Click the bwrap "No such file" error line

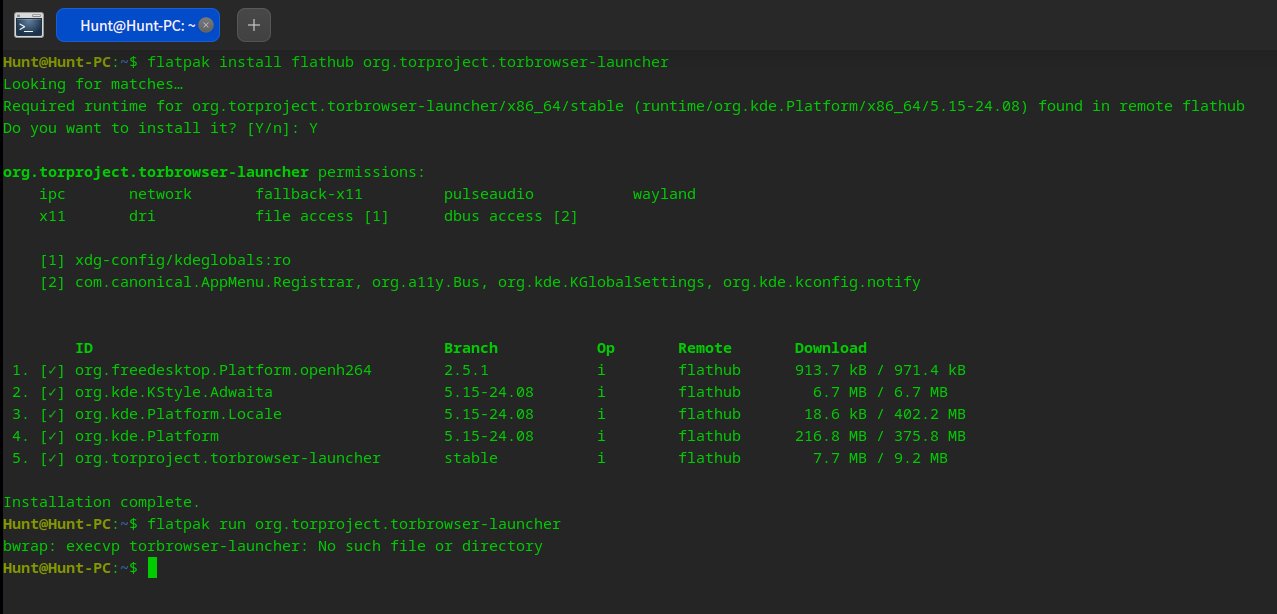pos(273,546)
